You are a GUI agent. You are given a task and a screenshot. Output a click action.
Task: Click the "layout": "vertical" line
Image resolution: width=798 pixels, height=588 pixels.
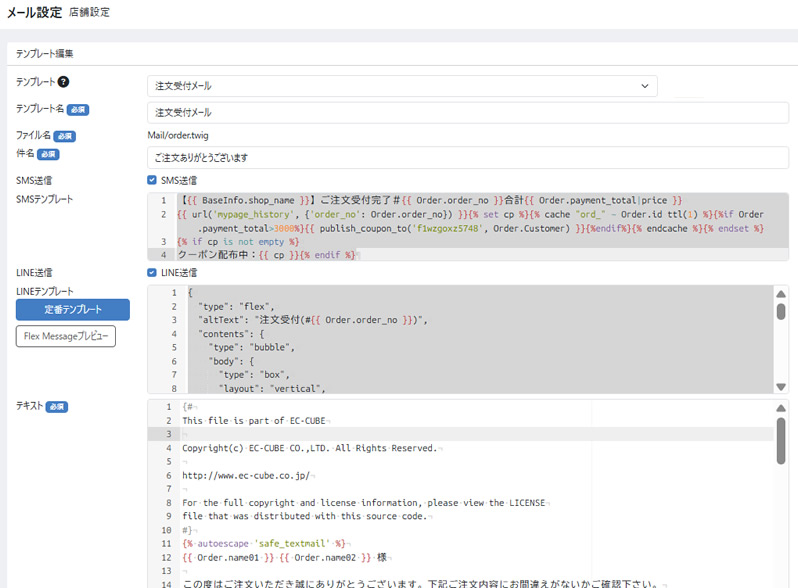272,388
